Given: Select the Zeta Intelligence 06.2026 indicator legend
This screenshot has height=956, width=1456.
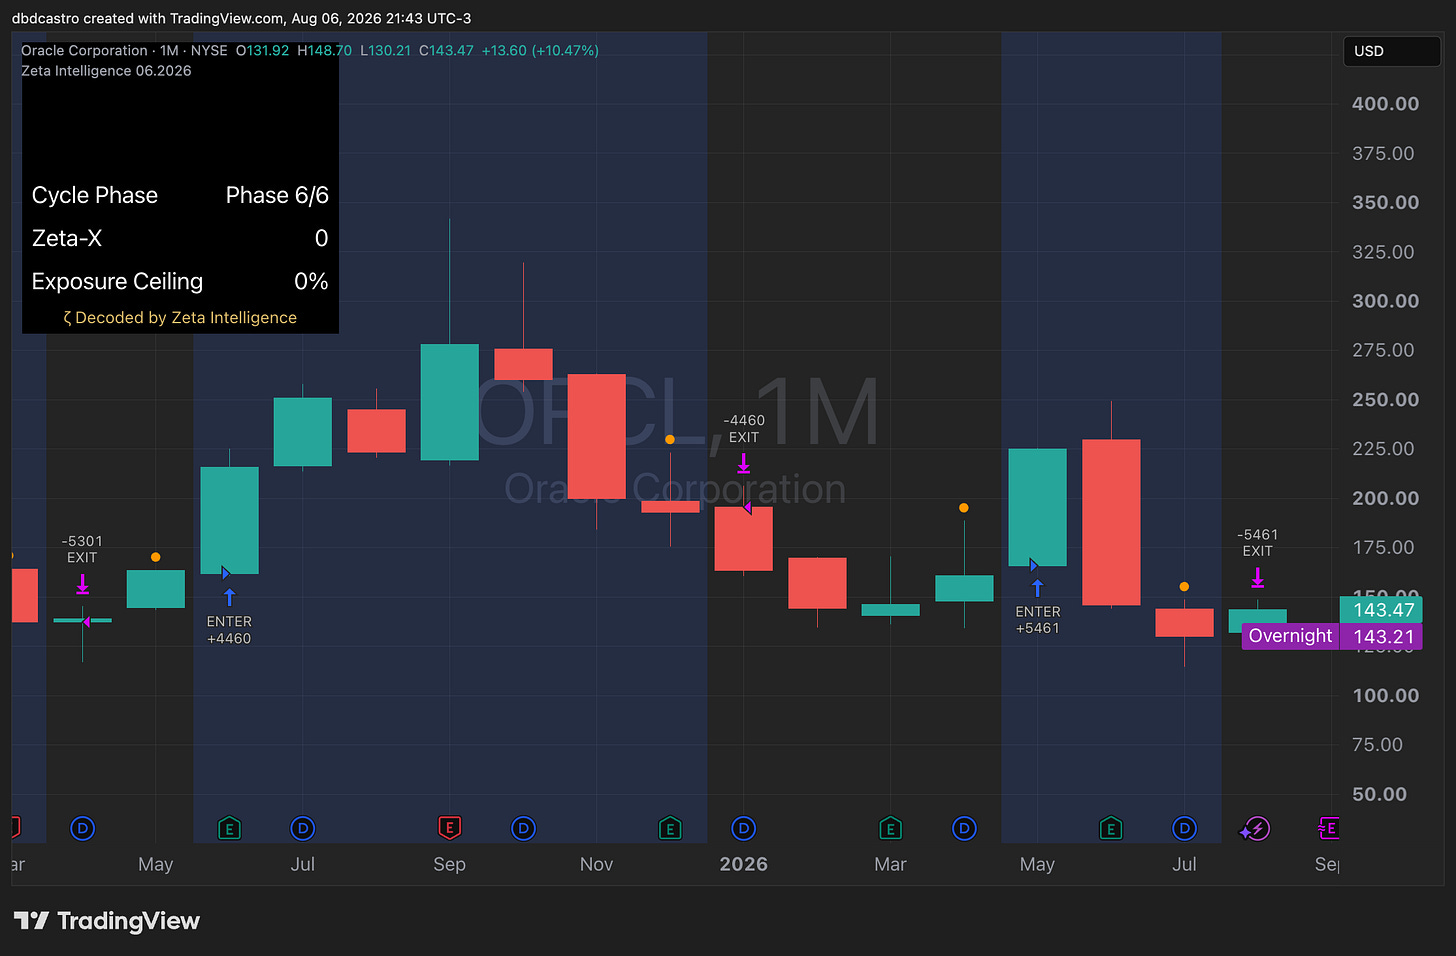Looking at the screenshot, I should 106,71.
